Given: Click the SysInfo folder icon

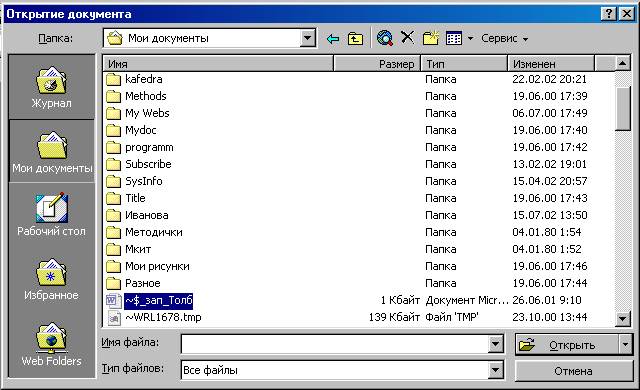Looking at the screenshot, I should (113, 181).
